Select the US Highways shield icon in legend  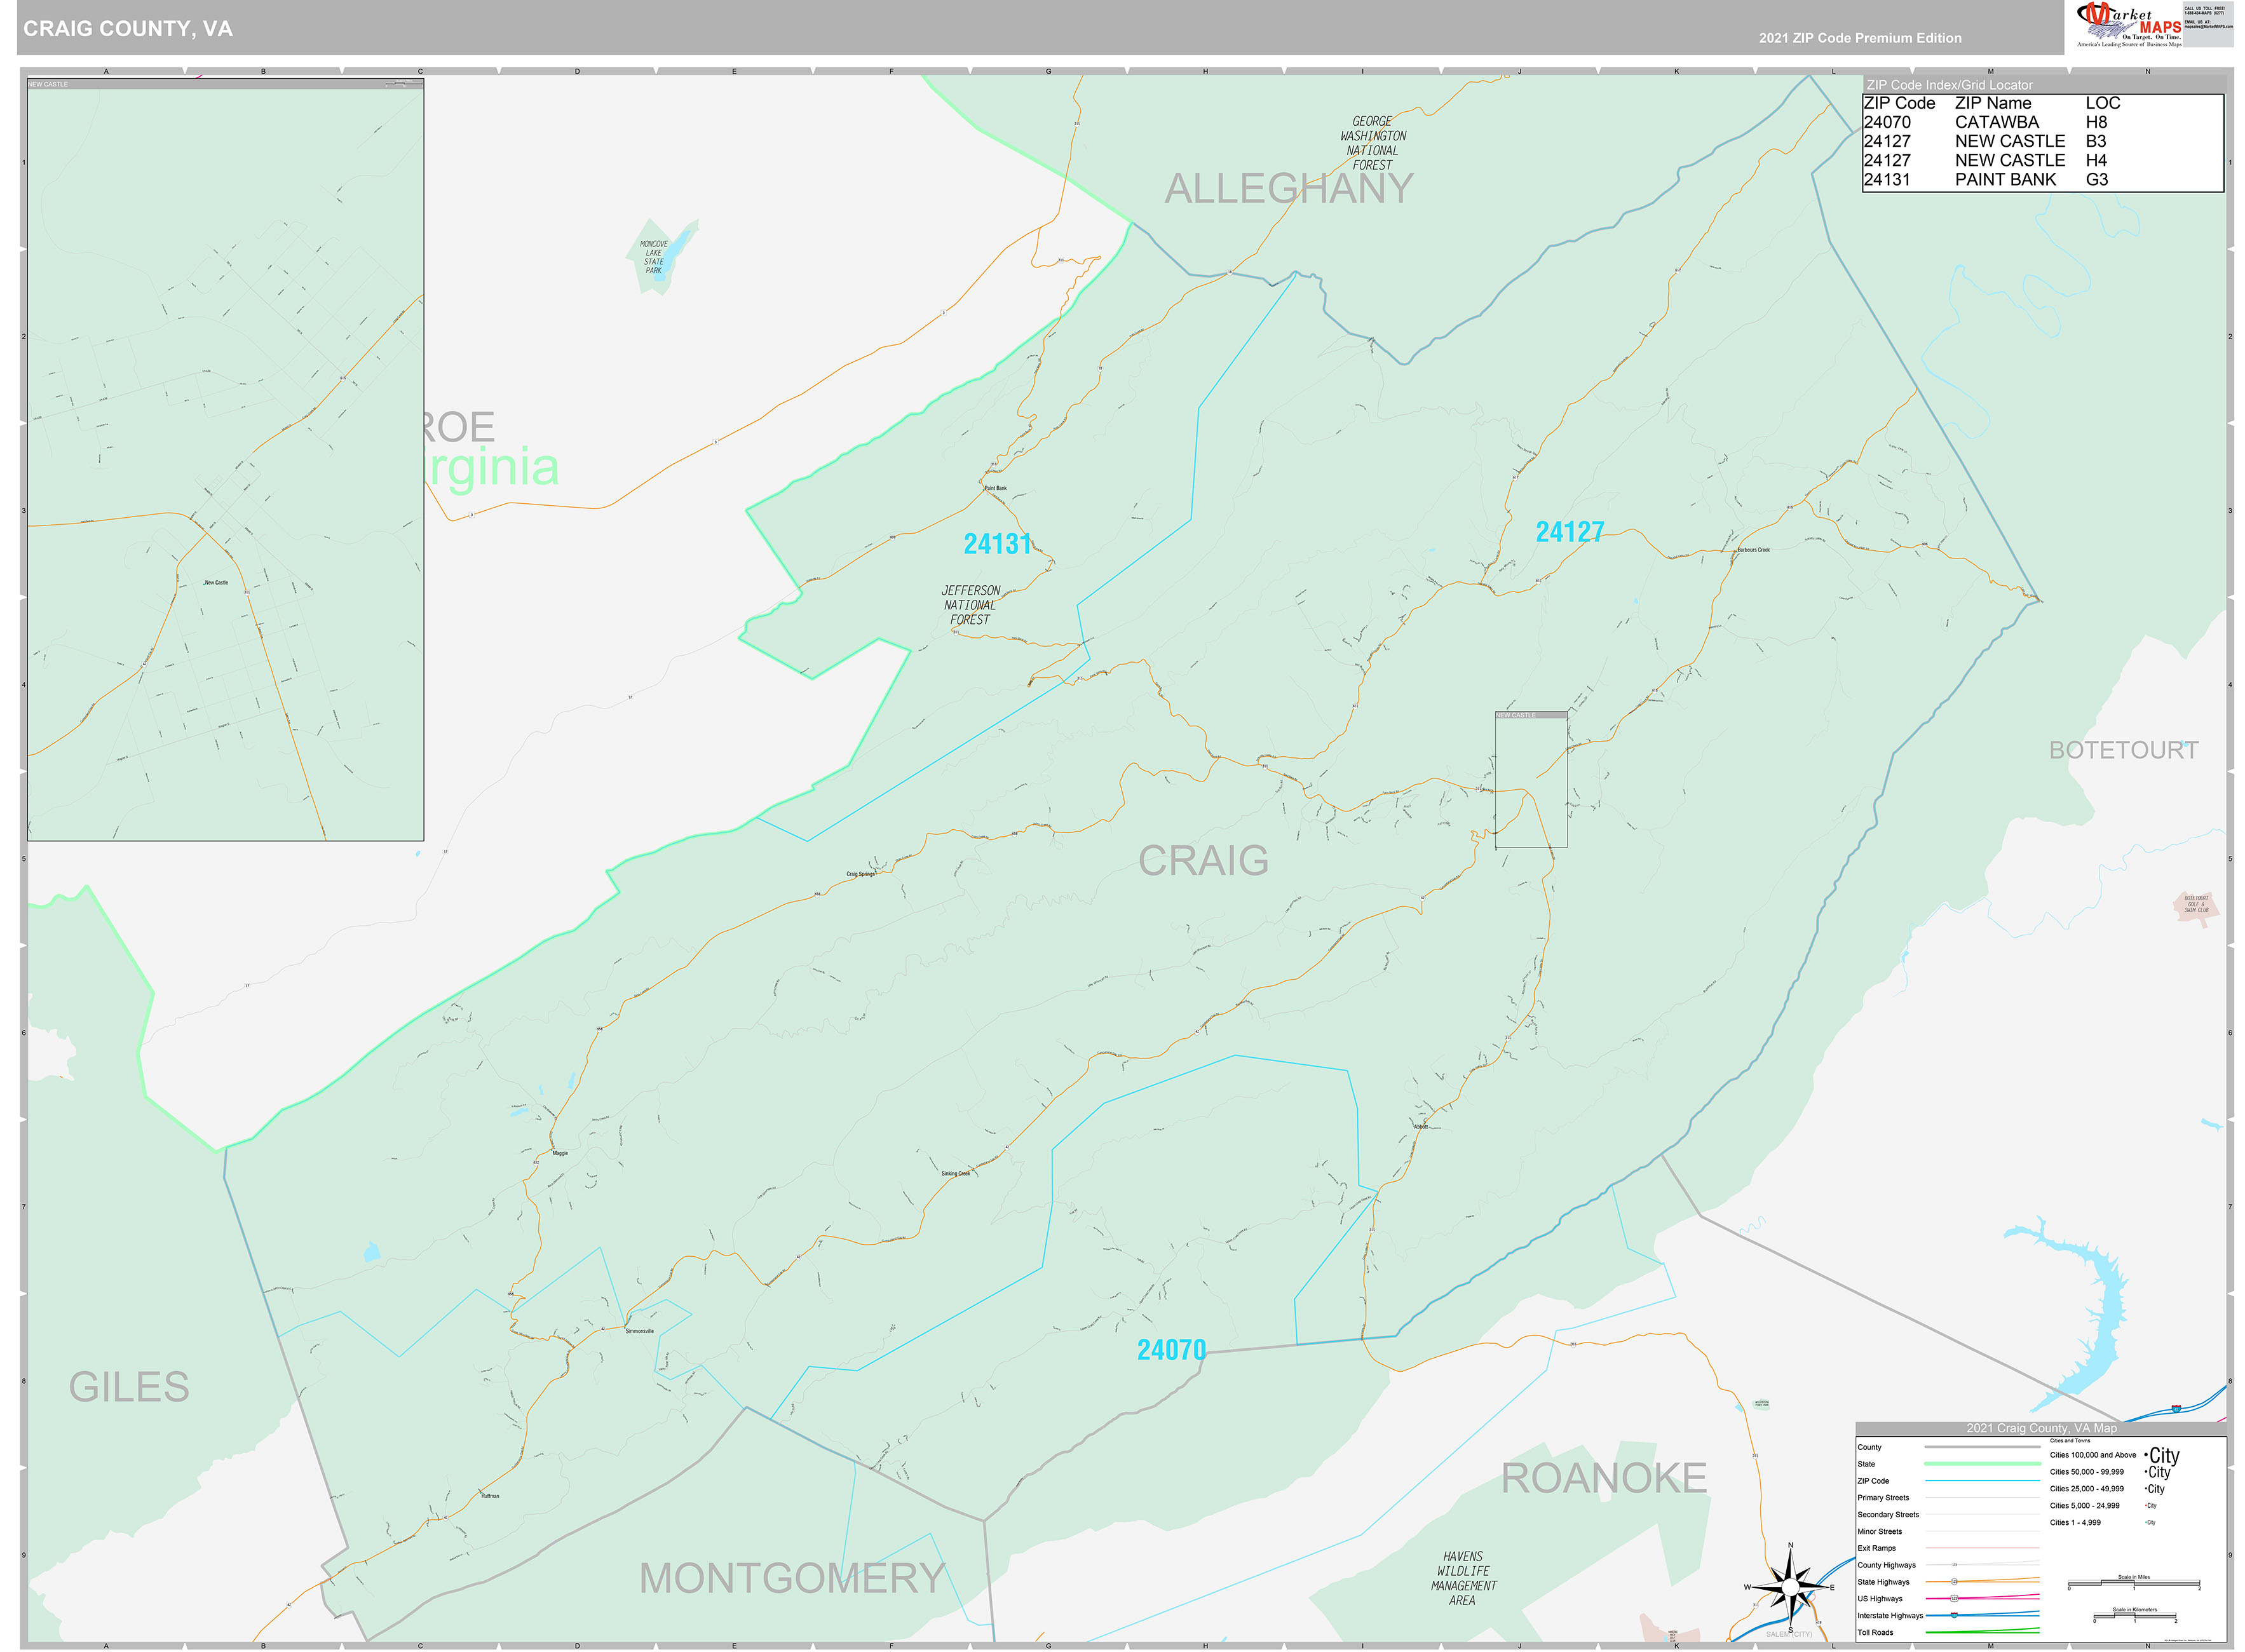pos(1954,1599)
